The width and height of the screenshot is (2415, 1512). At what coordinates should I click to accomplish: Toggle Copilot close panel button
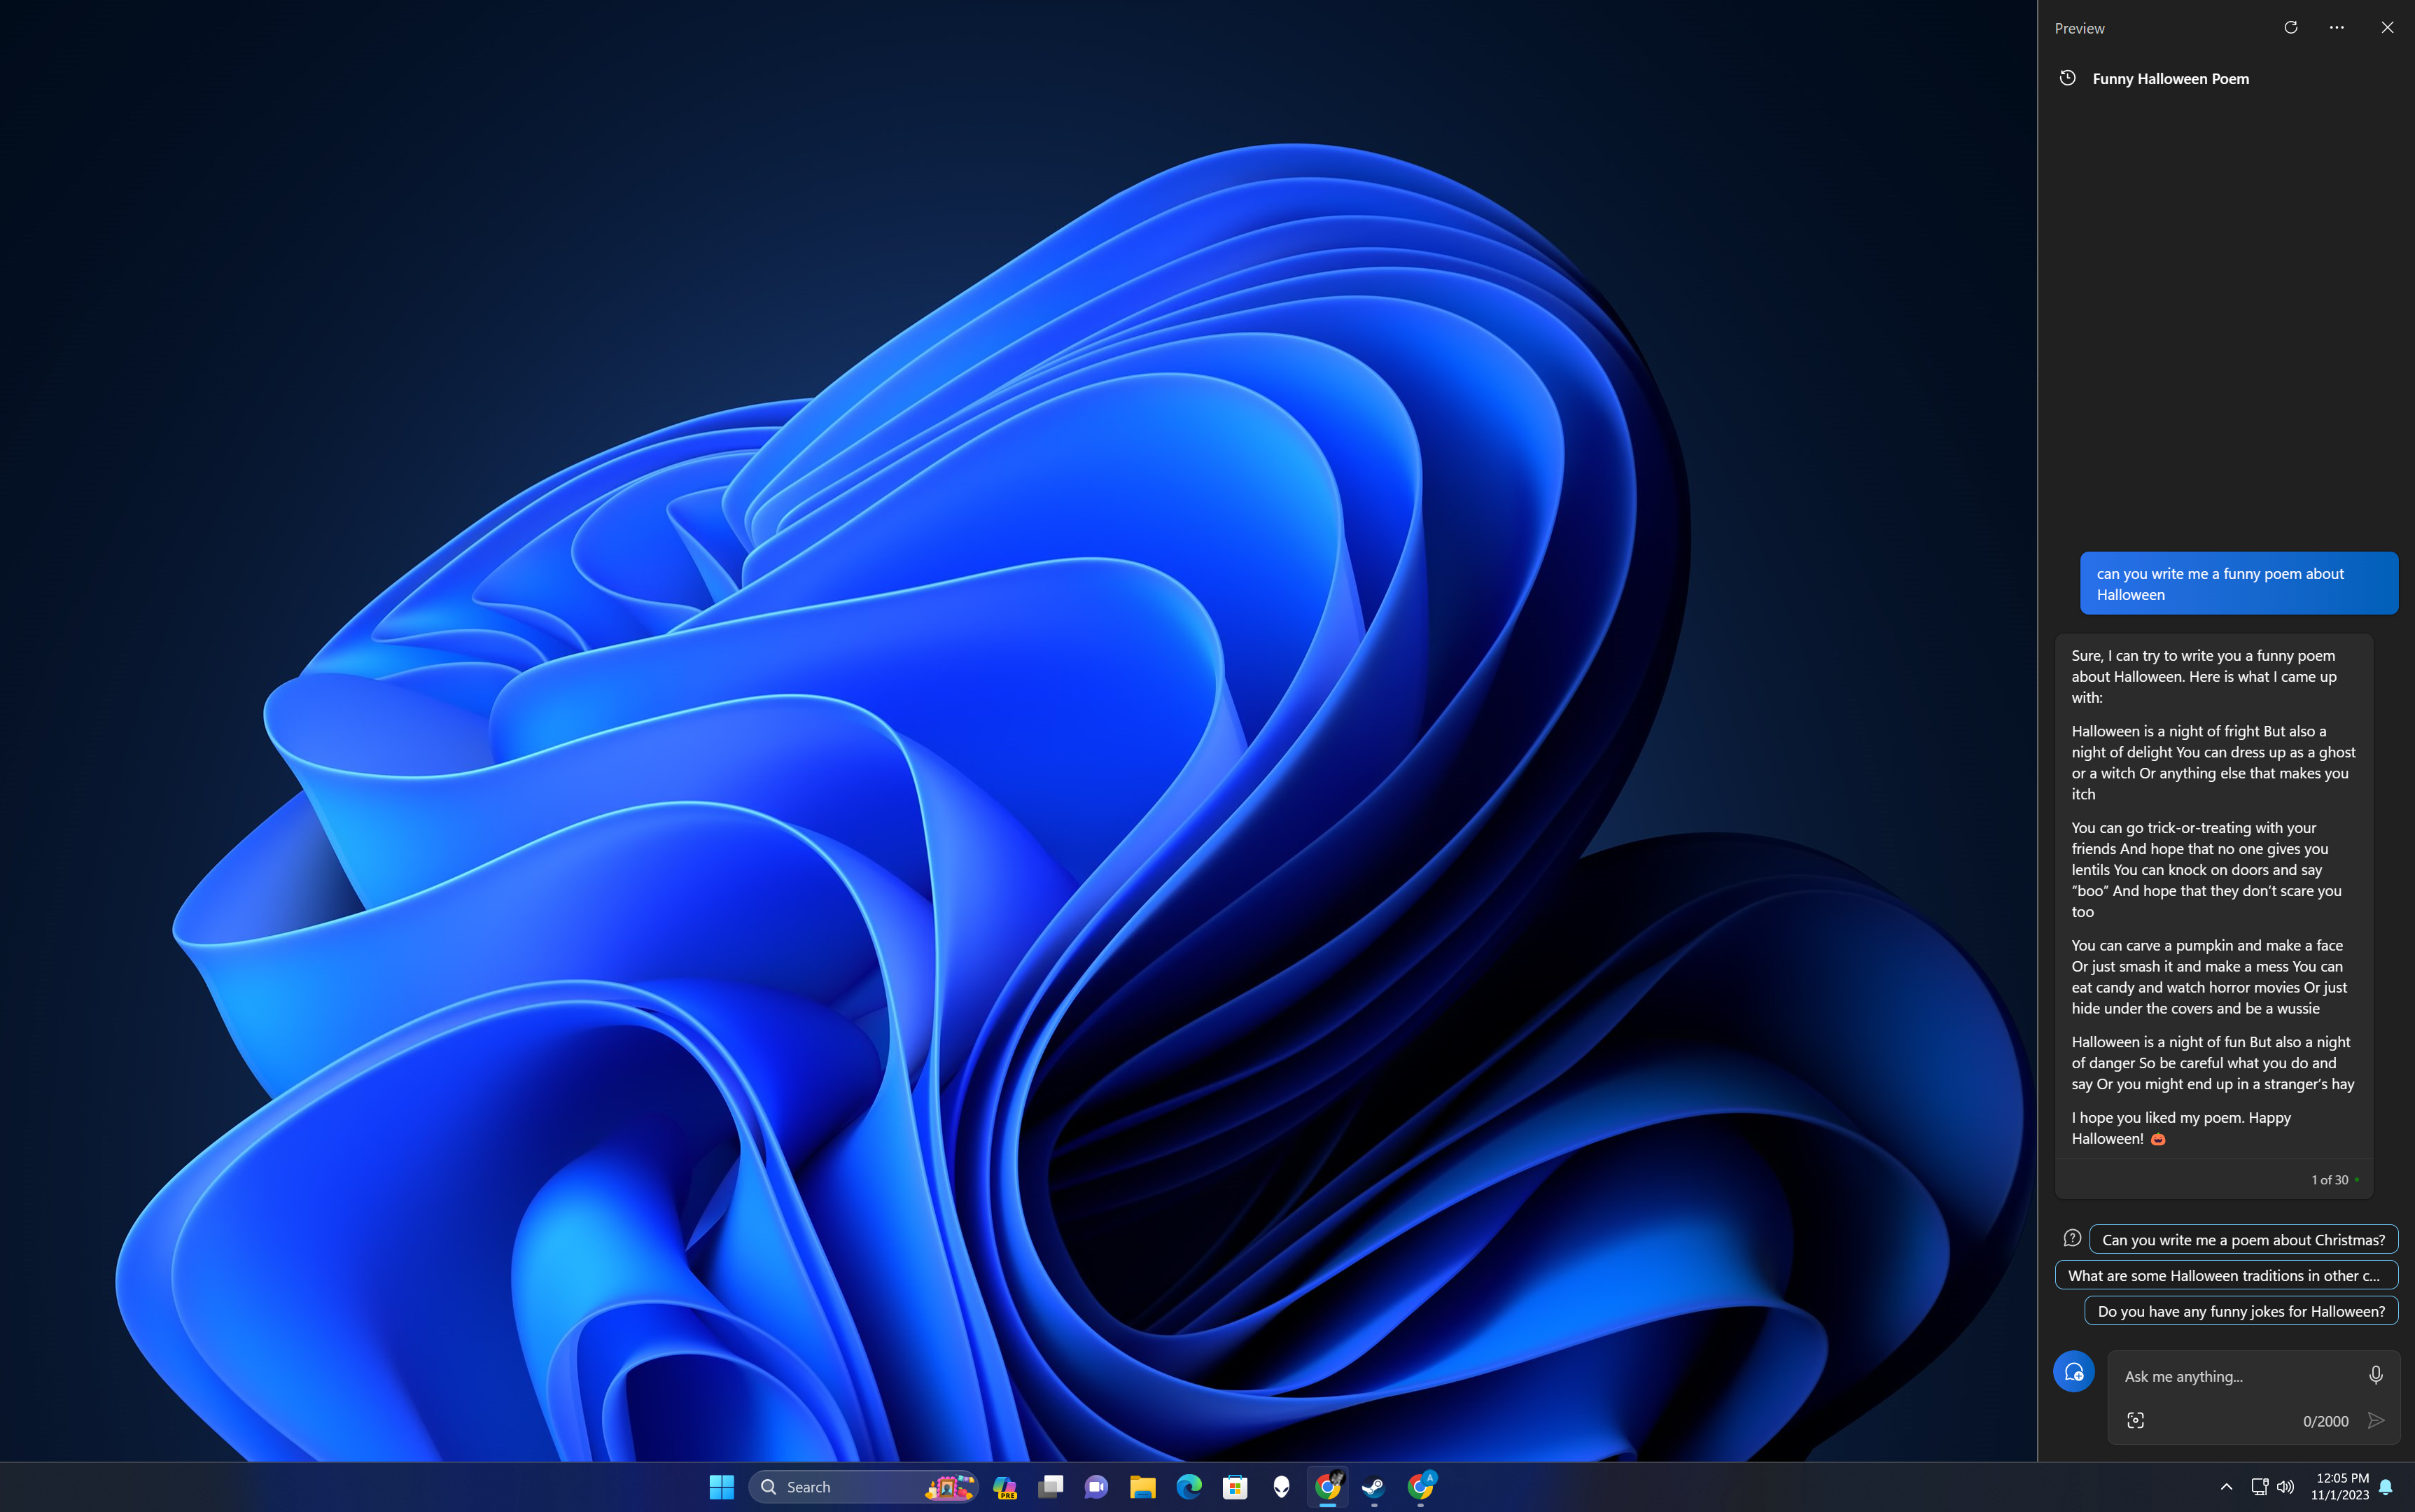point(2387,26)
